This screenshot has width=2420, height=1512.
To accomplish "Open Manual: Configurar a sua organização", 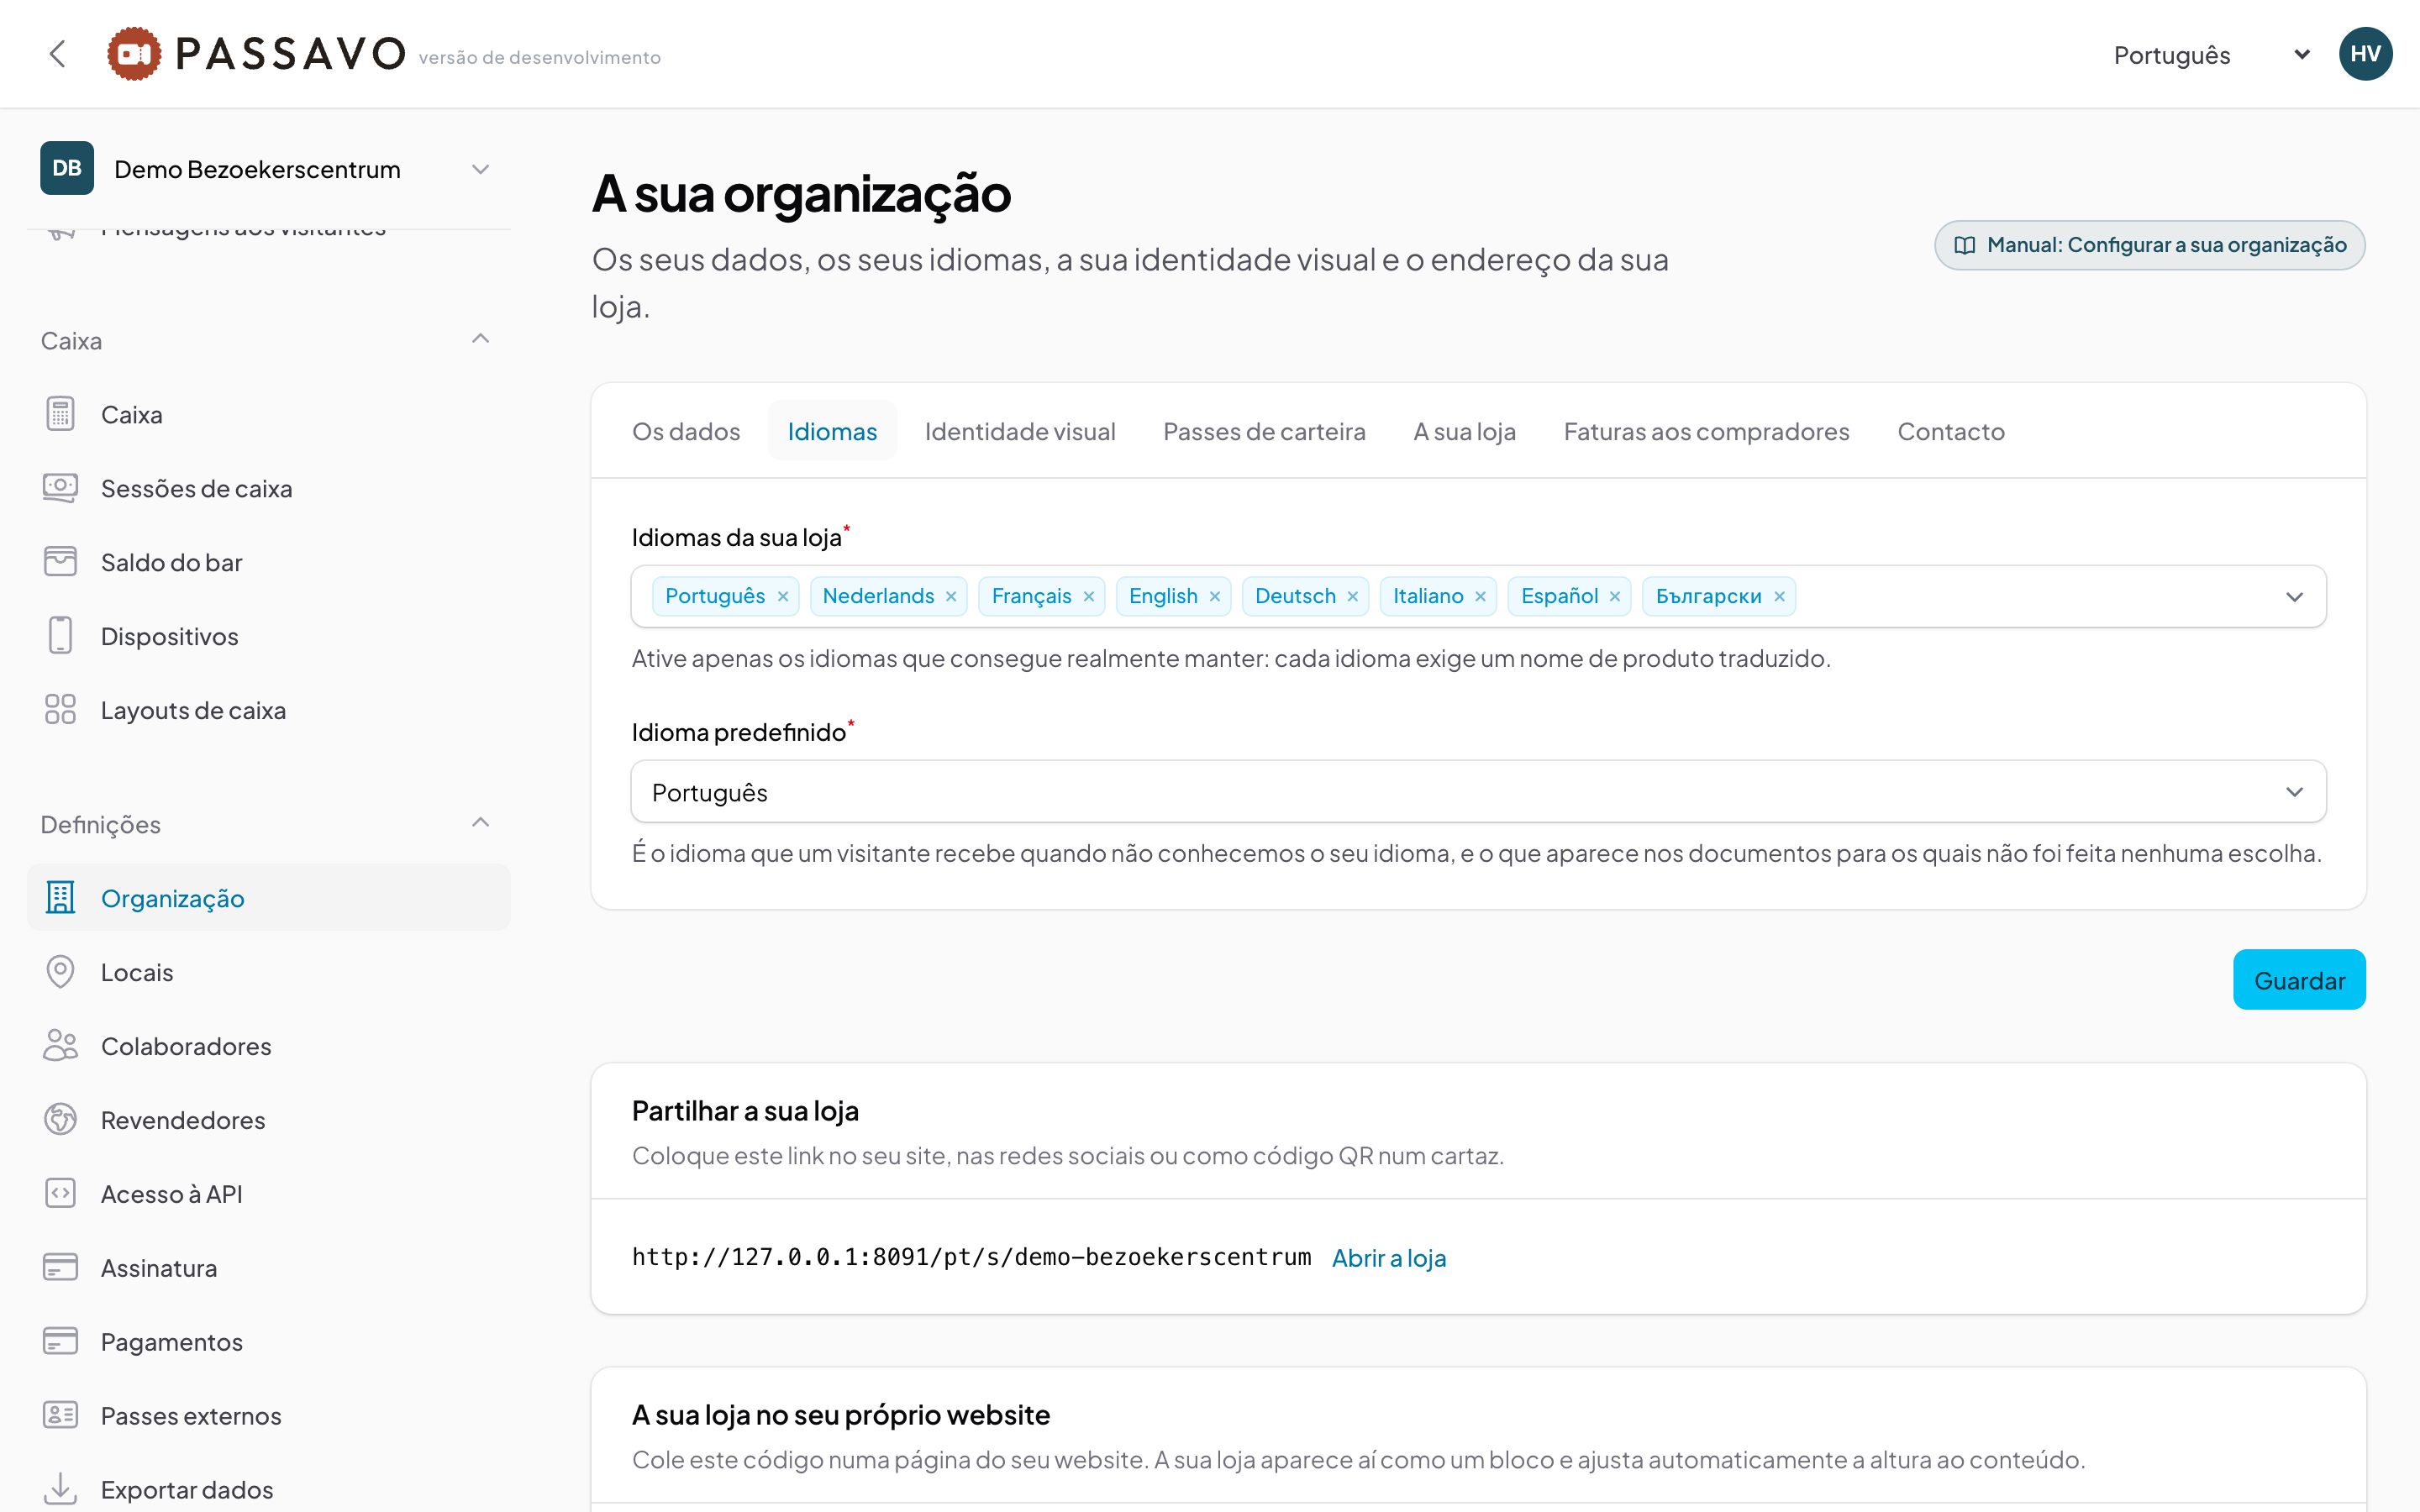I will (x=2149, y=245).
